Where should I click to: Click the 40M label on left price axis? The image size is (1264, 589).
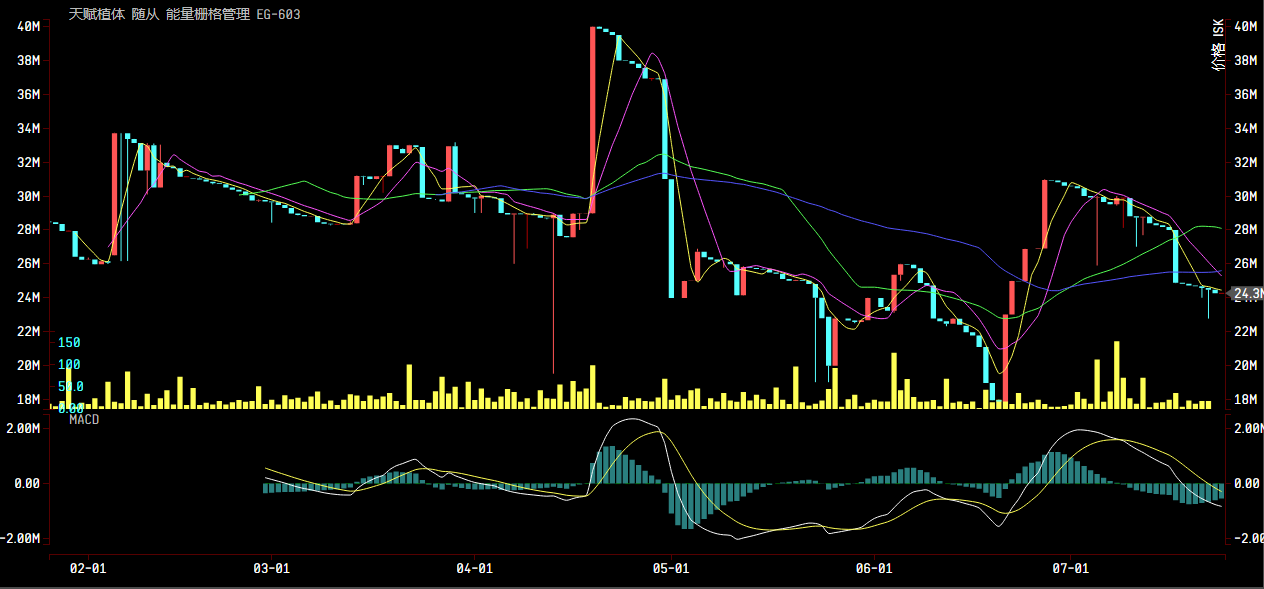click(x=28, y=27)
